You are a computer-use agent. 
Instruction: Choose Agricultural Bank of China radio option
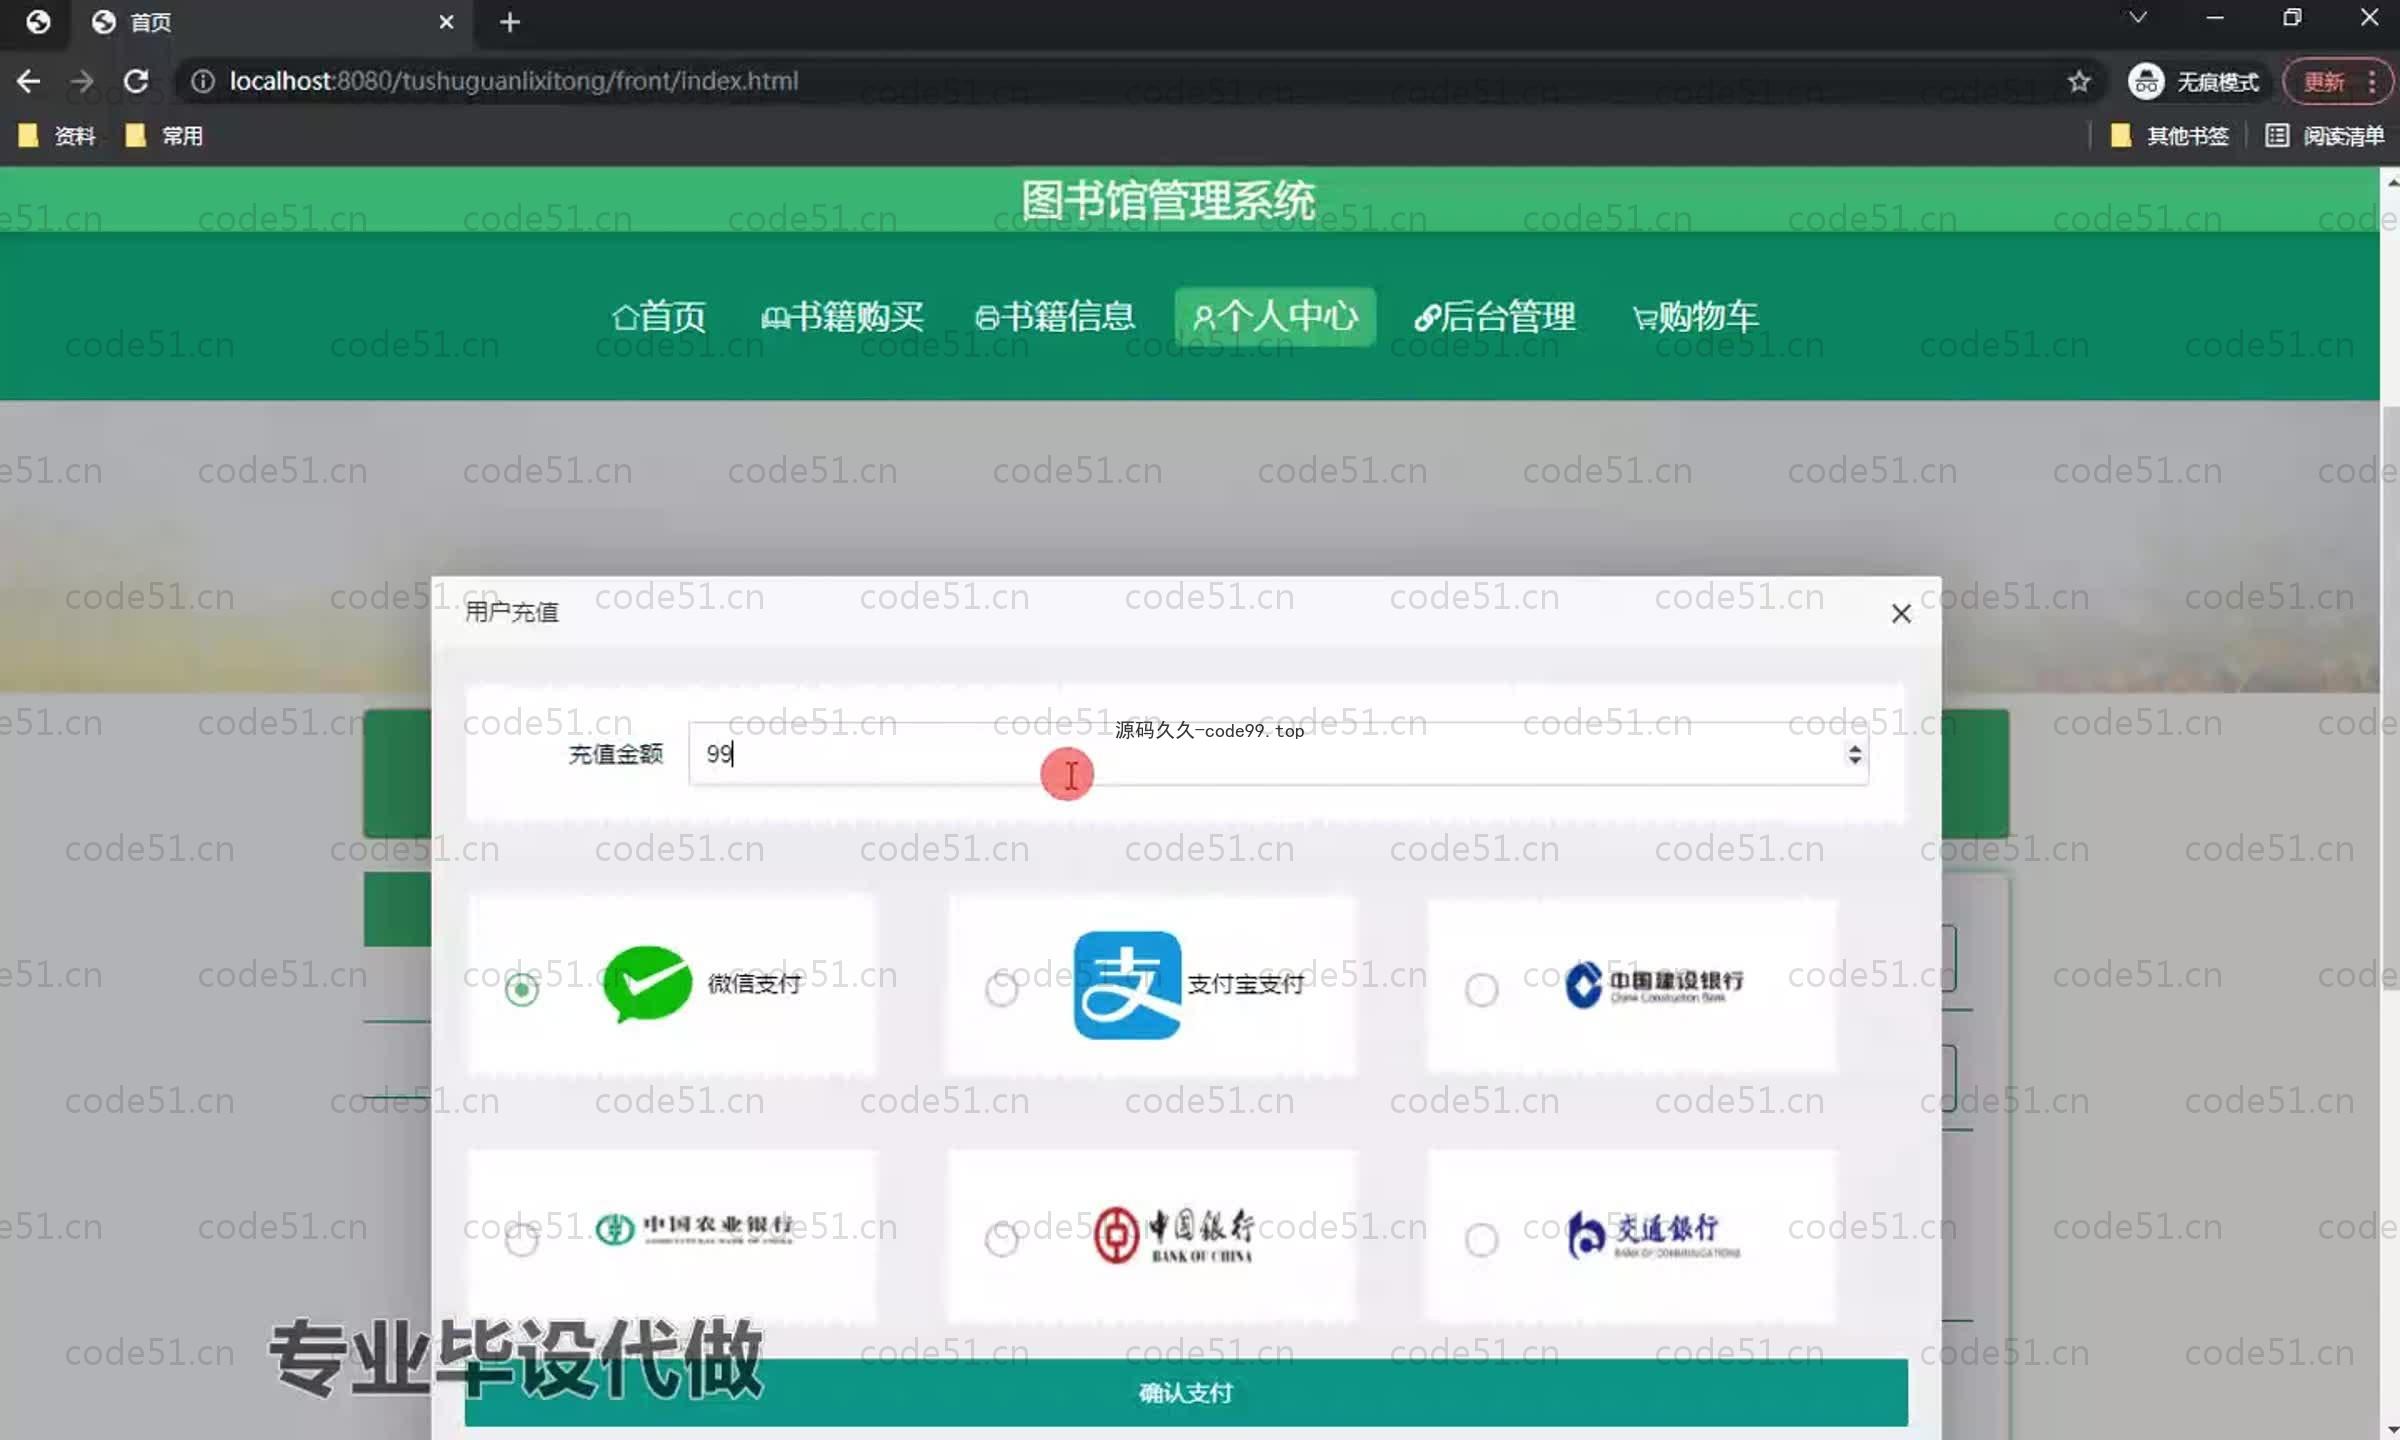pyautogui.click(x=521, y=1240)
